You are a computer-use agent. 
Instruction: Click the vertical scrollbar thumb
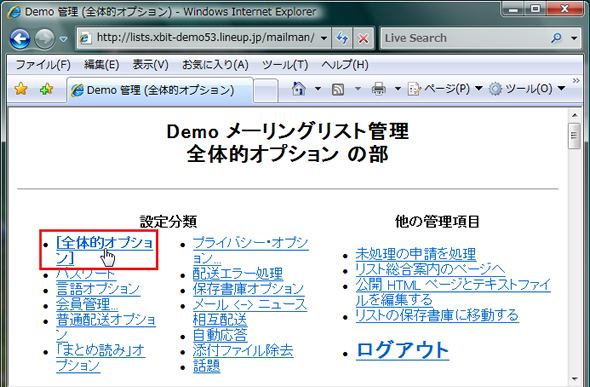(x=574, y=136)
